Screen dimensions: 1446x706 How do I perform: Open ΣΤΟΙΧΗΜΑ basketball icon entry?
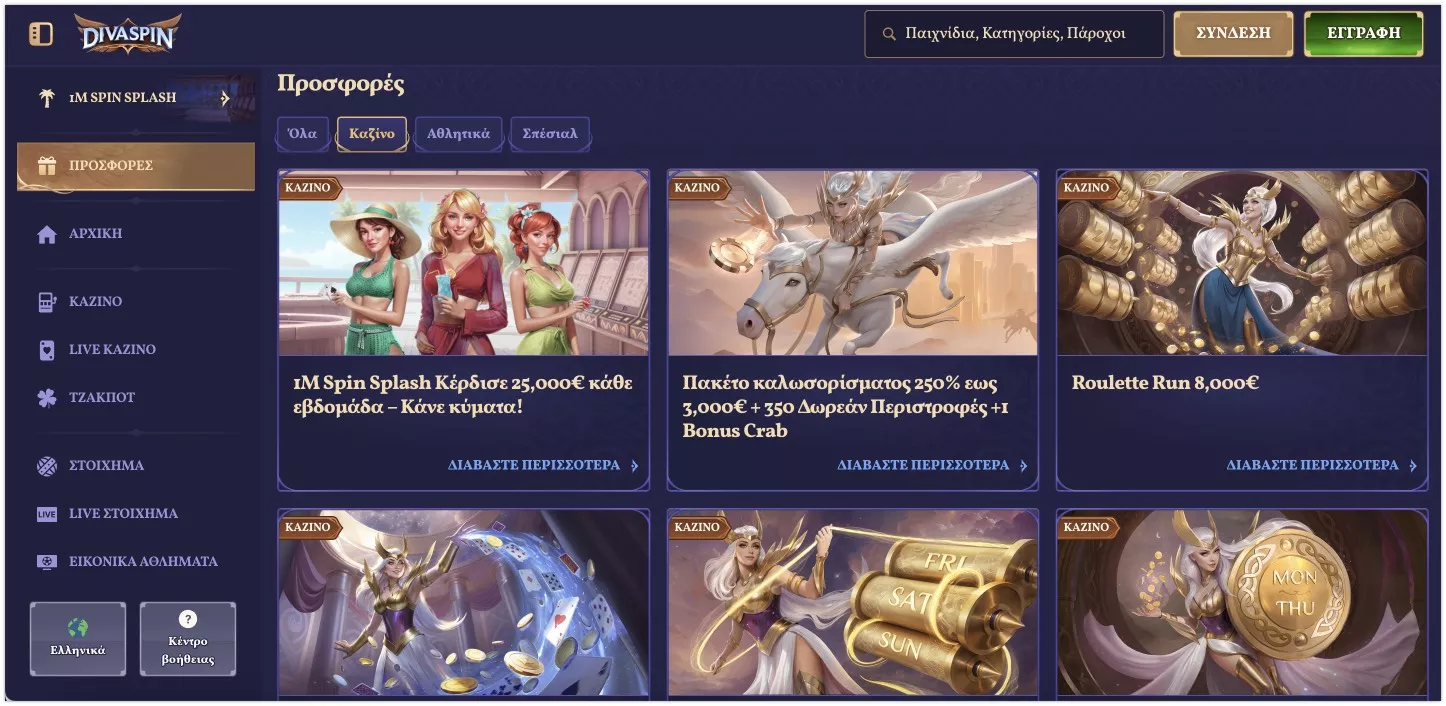[47, 466]
